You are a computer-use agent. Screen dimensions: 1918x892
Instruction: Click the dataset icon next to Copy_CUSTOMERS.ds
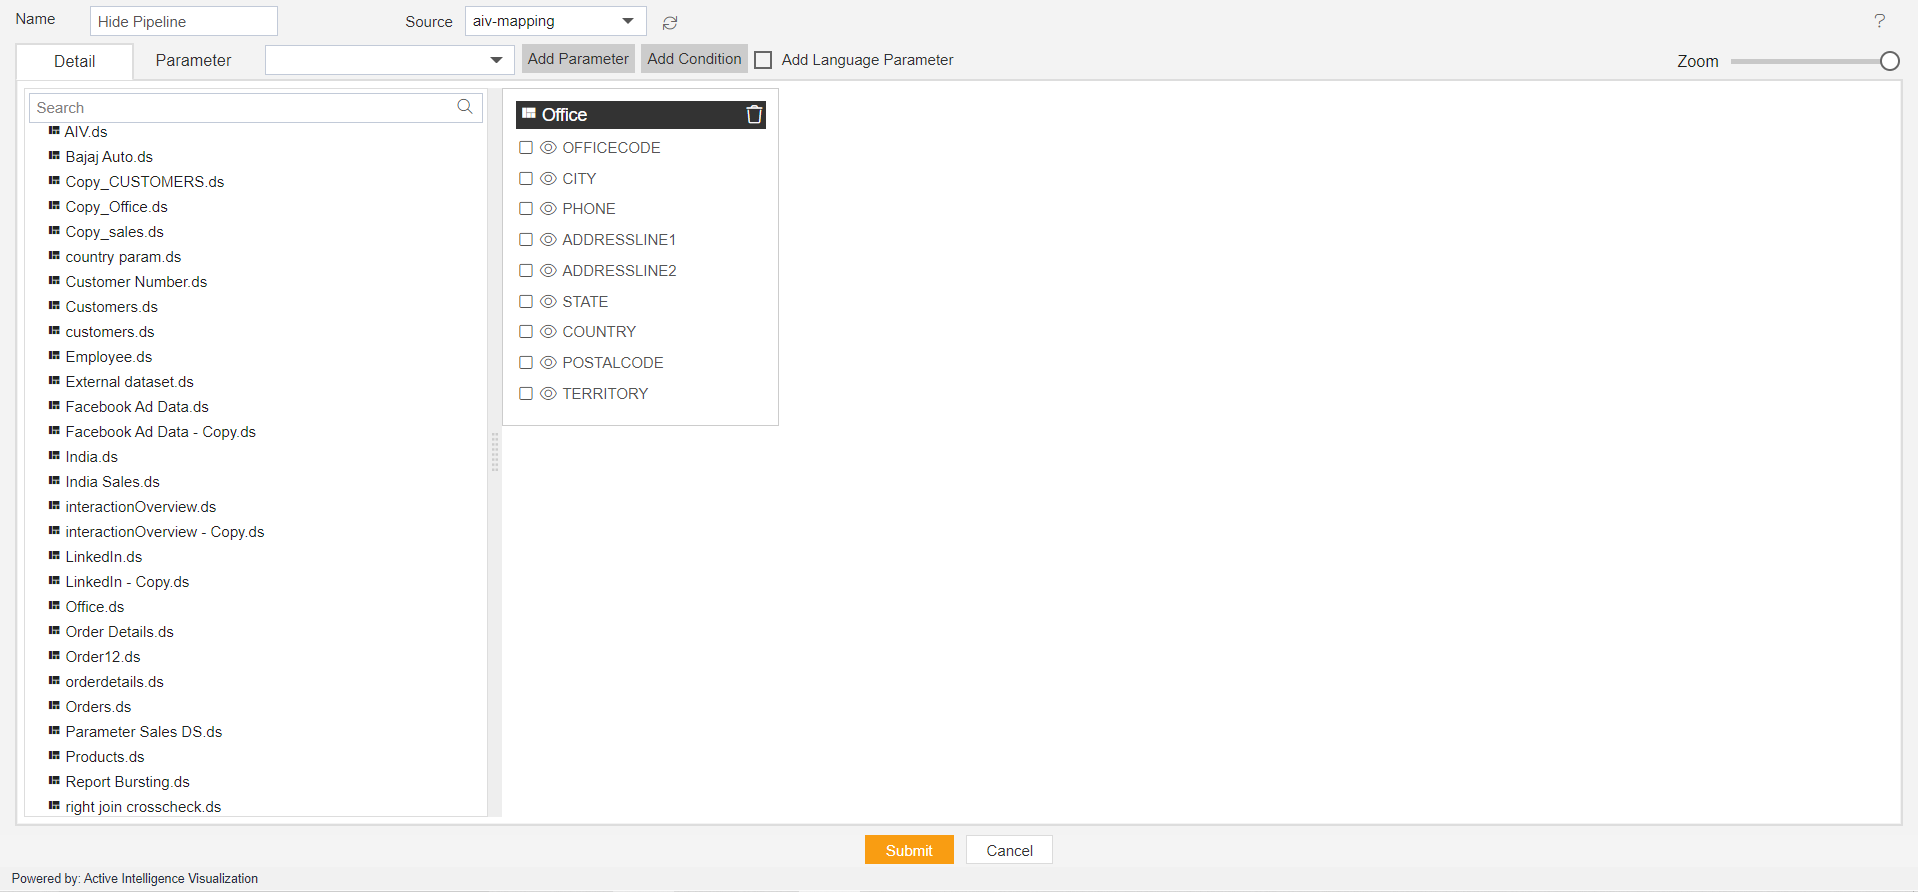click(54, 181)
